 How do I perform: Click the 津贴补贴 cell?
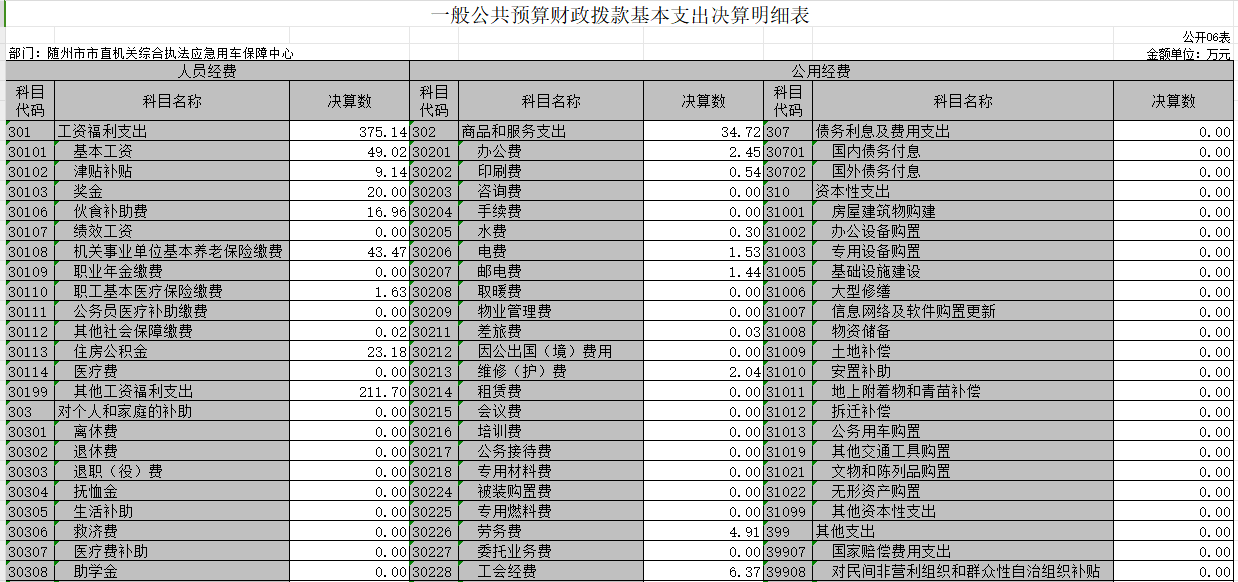[172, 171]
